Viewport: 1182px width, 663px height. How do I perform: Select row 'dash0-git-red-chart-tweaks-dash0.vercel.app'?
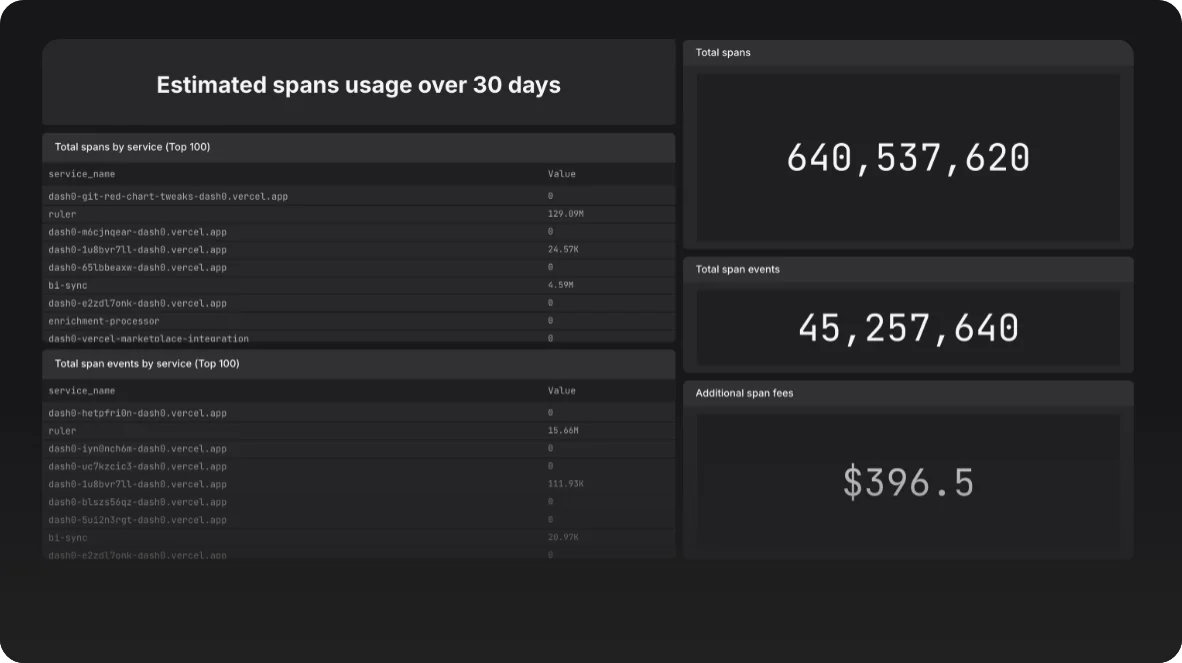[359, 196]
